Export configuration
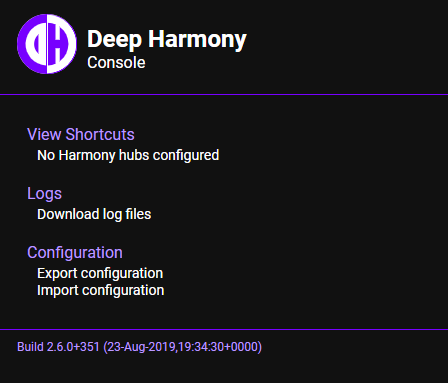This screenshot has width=448, height=383. [x=100, y=273]
